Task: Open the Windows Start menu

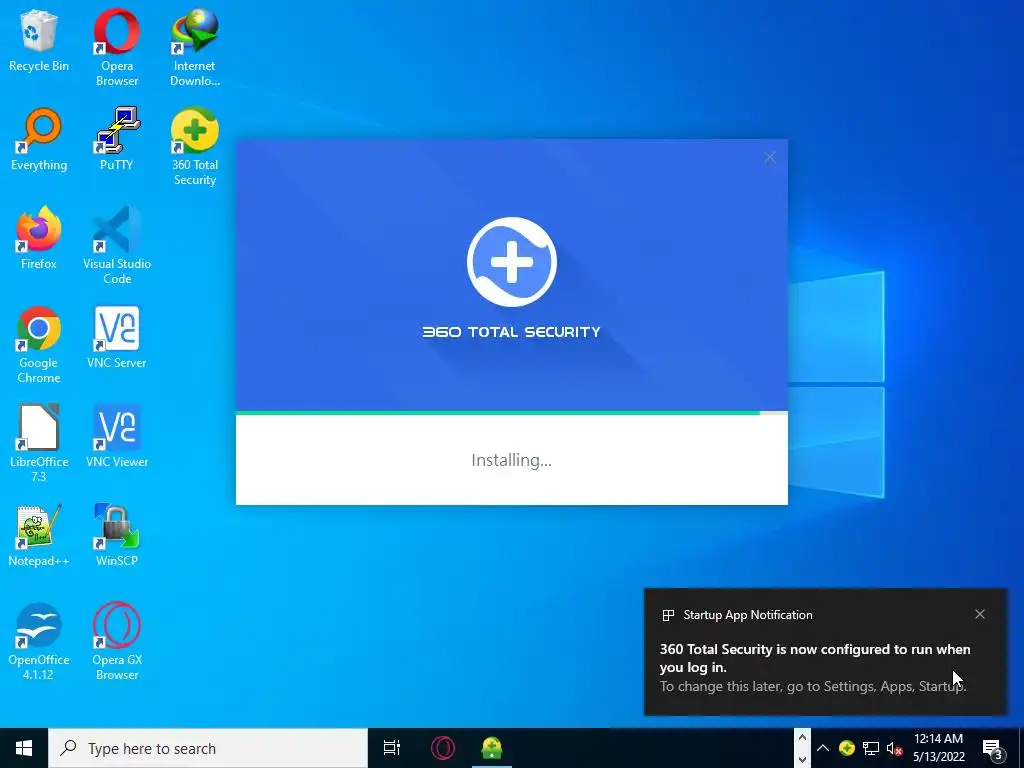Action: pyautogui.click(x=24, y=748)
